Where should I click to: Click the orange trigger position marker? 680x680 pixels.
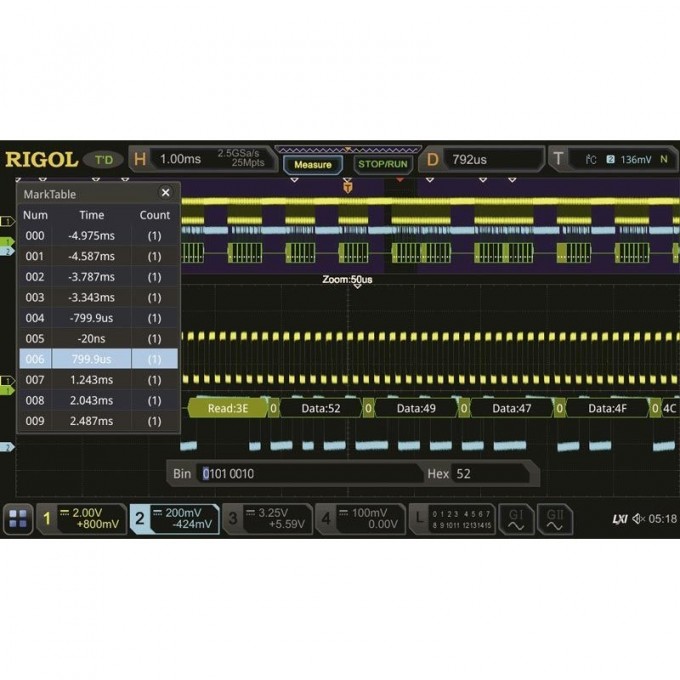coord(347,186)
